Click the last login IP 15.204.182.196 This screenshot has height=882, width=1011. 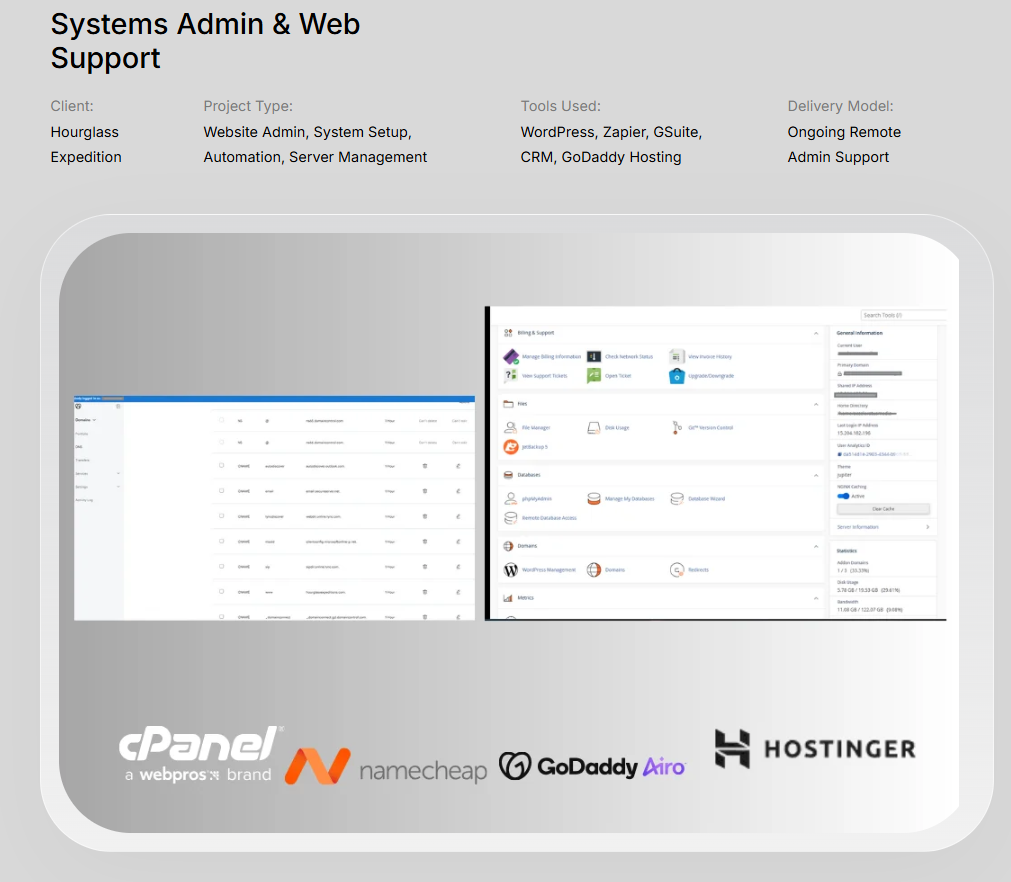pyautogui.click(x=854, y=433)
